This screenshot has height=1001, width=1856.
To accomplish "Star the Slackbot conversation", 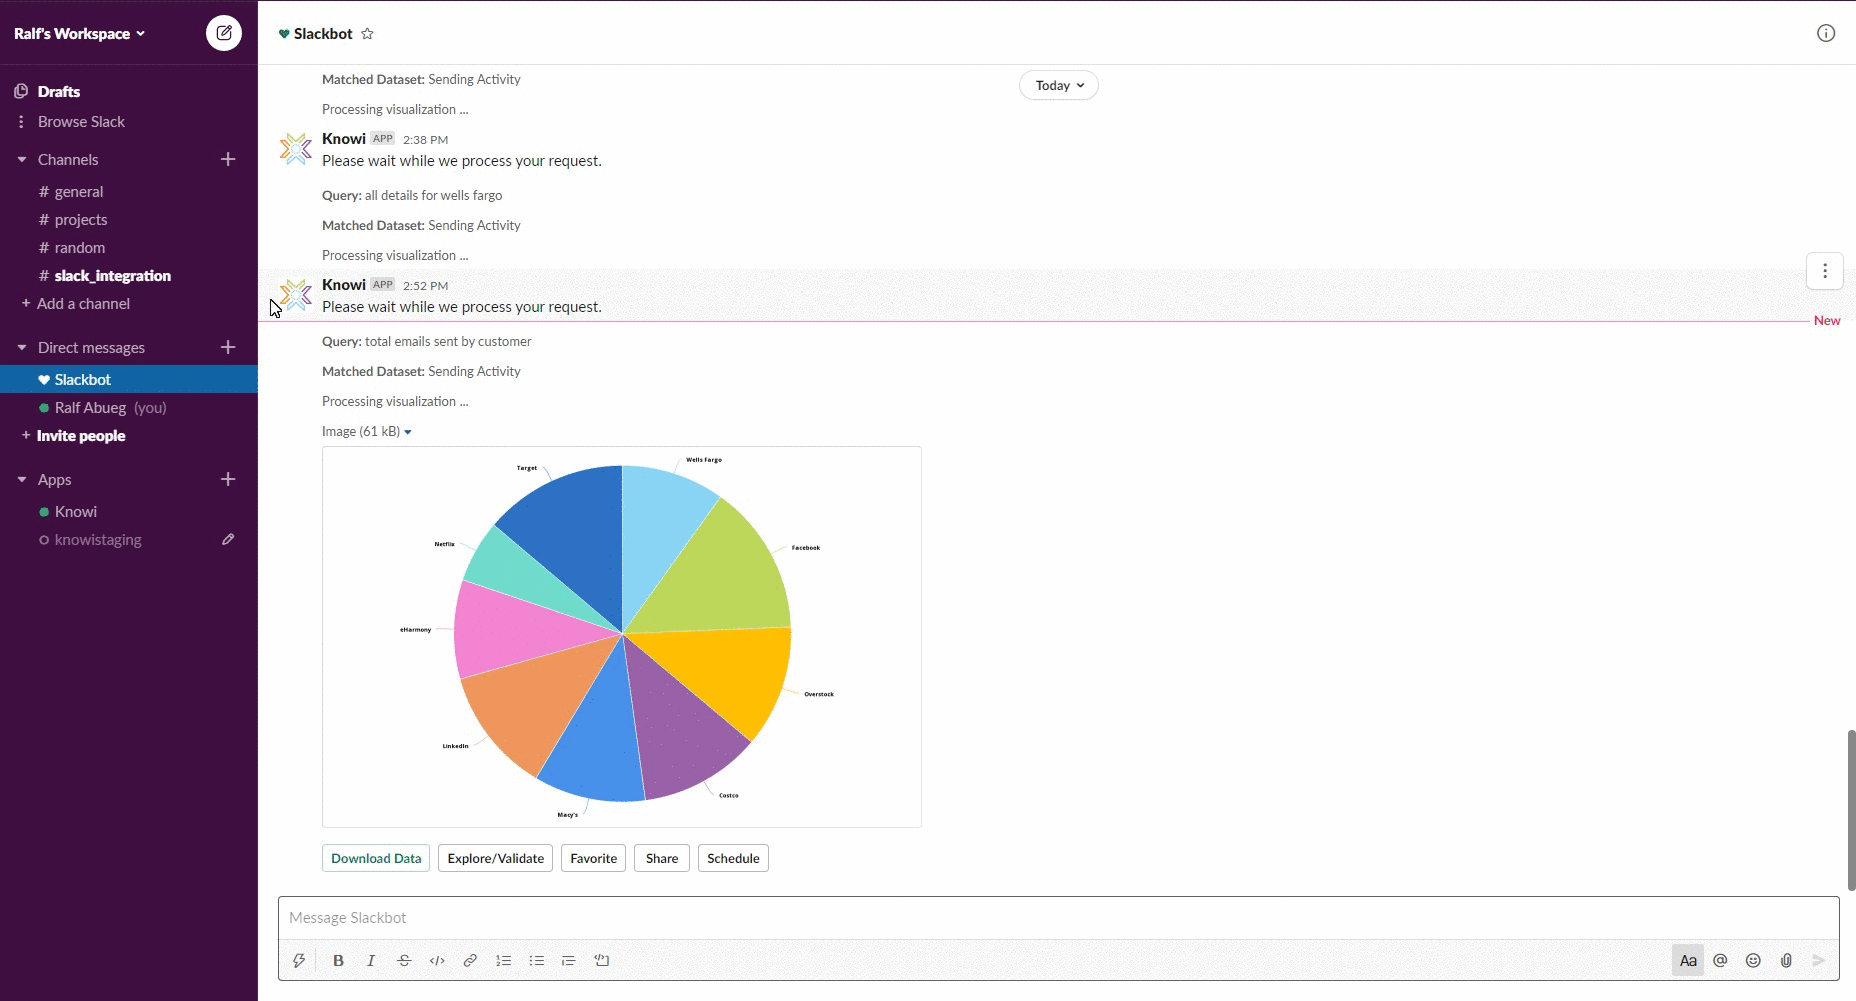I will click(x=367, y=34).
